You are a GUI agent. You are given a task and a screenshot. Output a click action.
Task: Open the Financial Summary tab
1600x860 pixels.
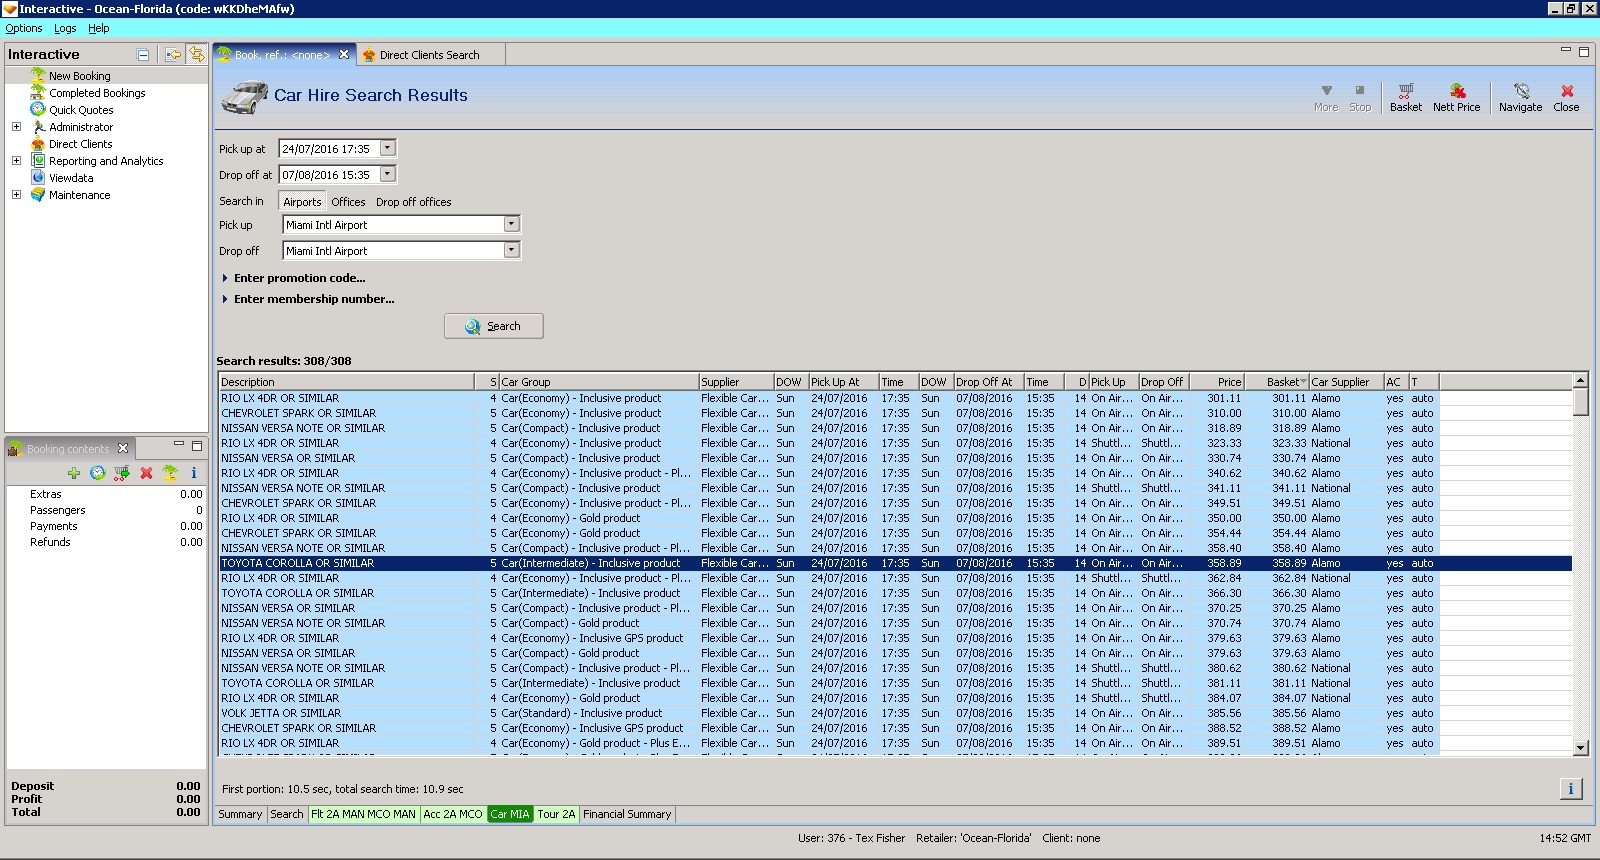click(627, 814)
